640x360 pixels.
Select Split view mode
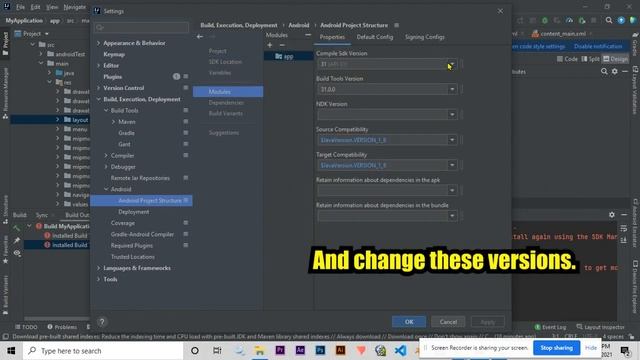[x=591, y=59]
